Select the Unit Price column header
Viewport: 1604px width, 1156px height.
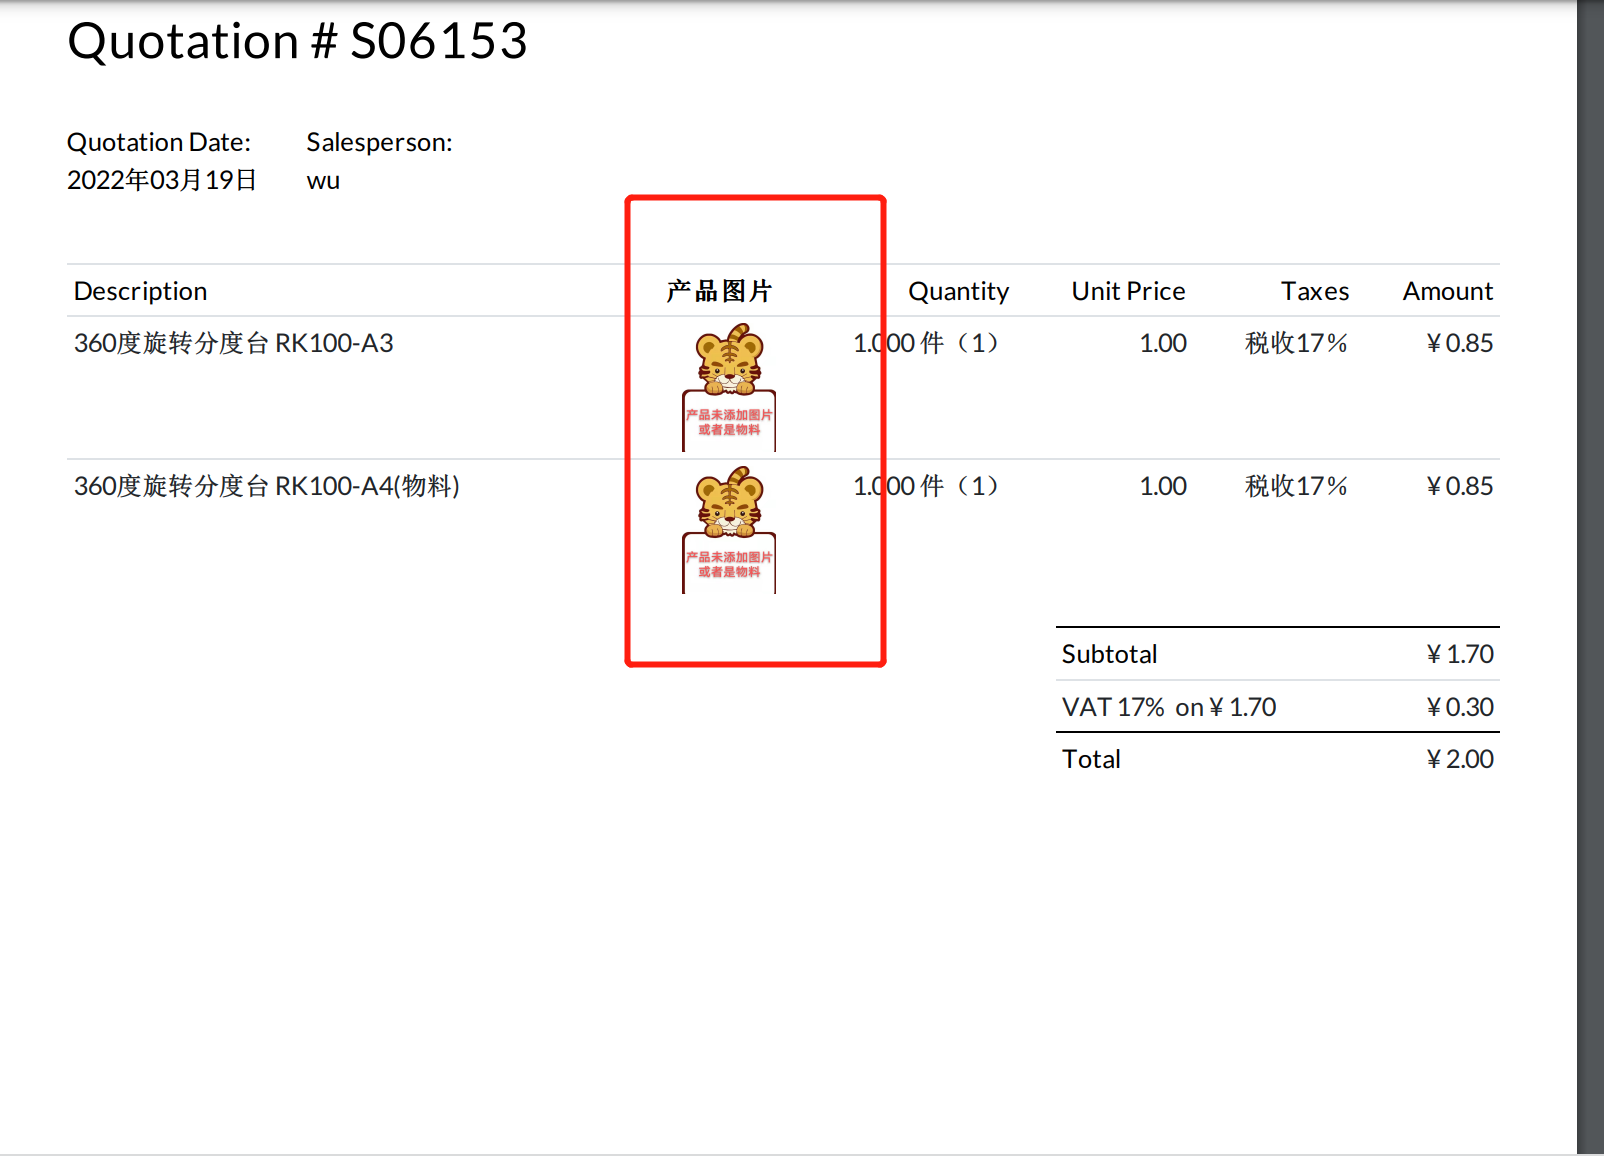click(1127, 290)
